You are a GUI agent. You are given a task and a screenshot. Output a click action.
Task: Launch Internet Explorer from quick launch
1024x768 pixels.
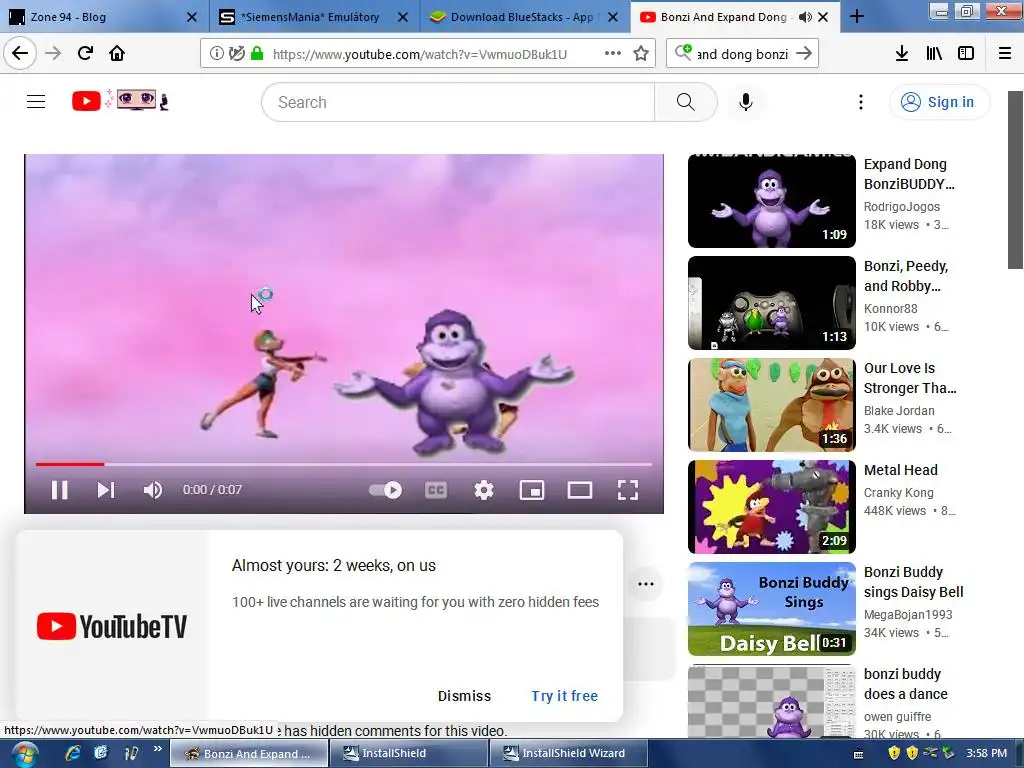[72, 753]
